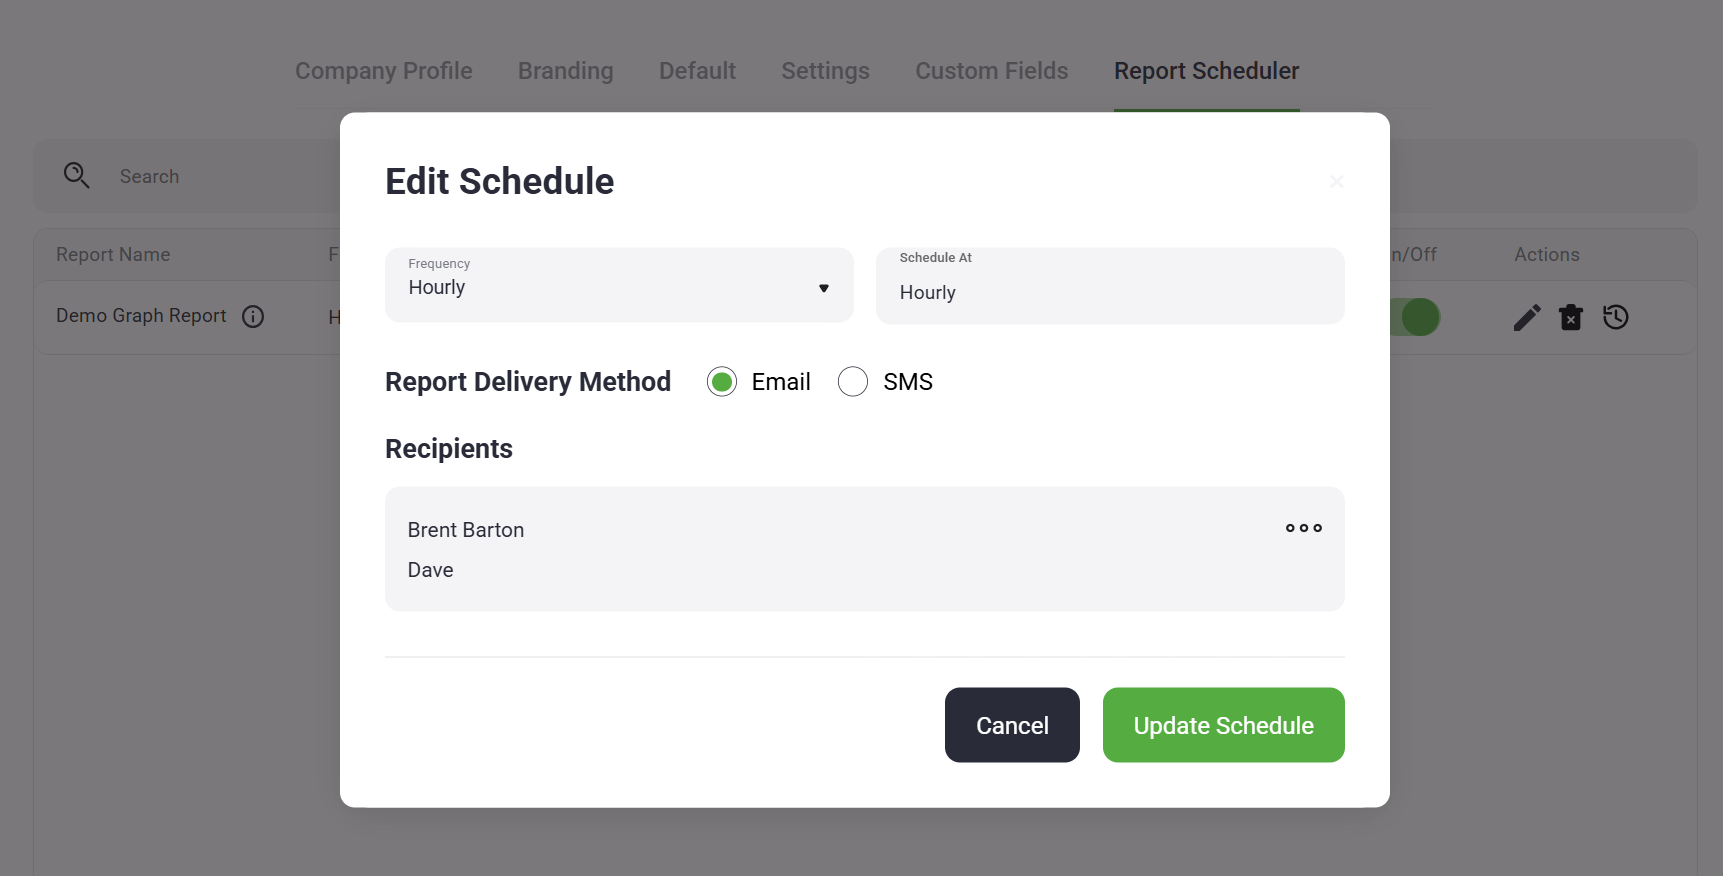Go to the Branding tab
The height and width of the screenshot is (876, 1723).
[565, 71]
